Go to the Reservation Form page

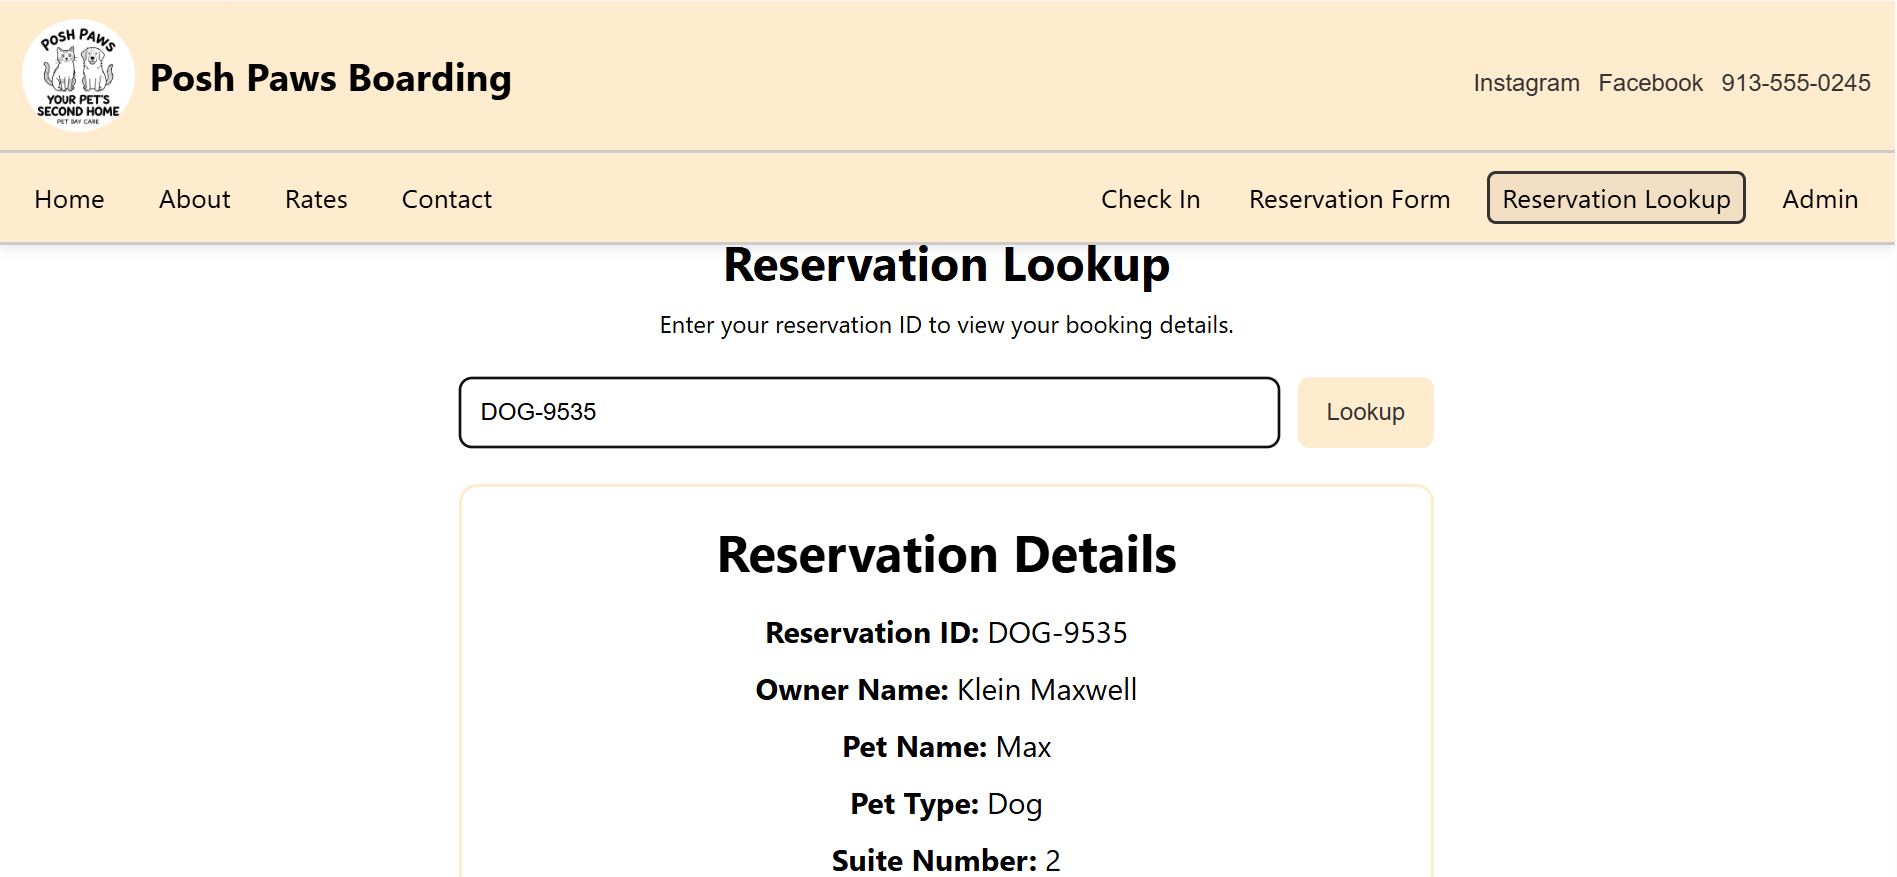click(x=1349, y=199)
